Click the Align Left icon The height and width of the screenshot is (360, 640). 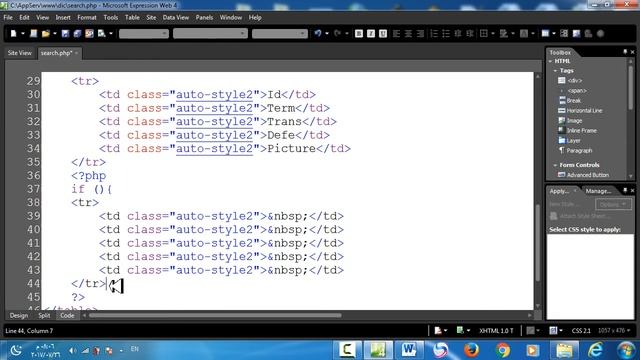tap(396, 33)
